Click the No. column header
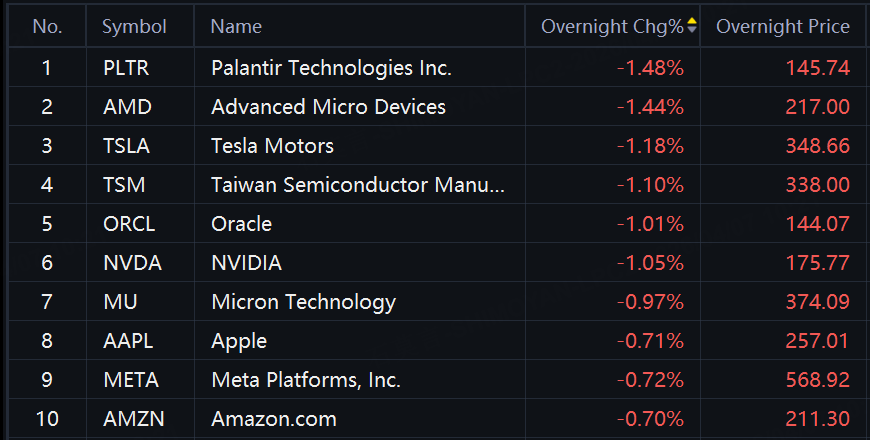870x440 pixels. (47, 27)
